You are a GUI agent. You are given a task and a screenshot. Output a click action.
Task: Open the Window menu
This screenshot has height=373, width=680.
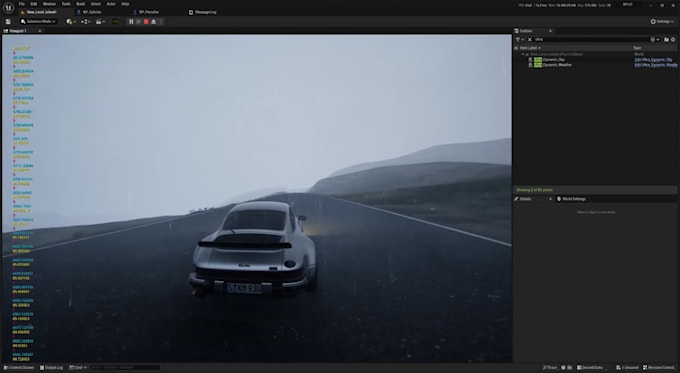point(49,4)
